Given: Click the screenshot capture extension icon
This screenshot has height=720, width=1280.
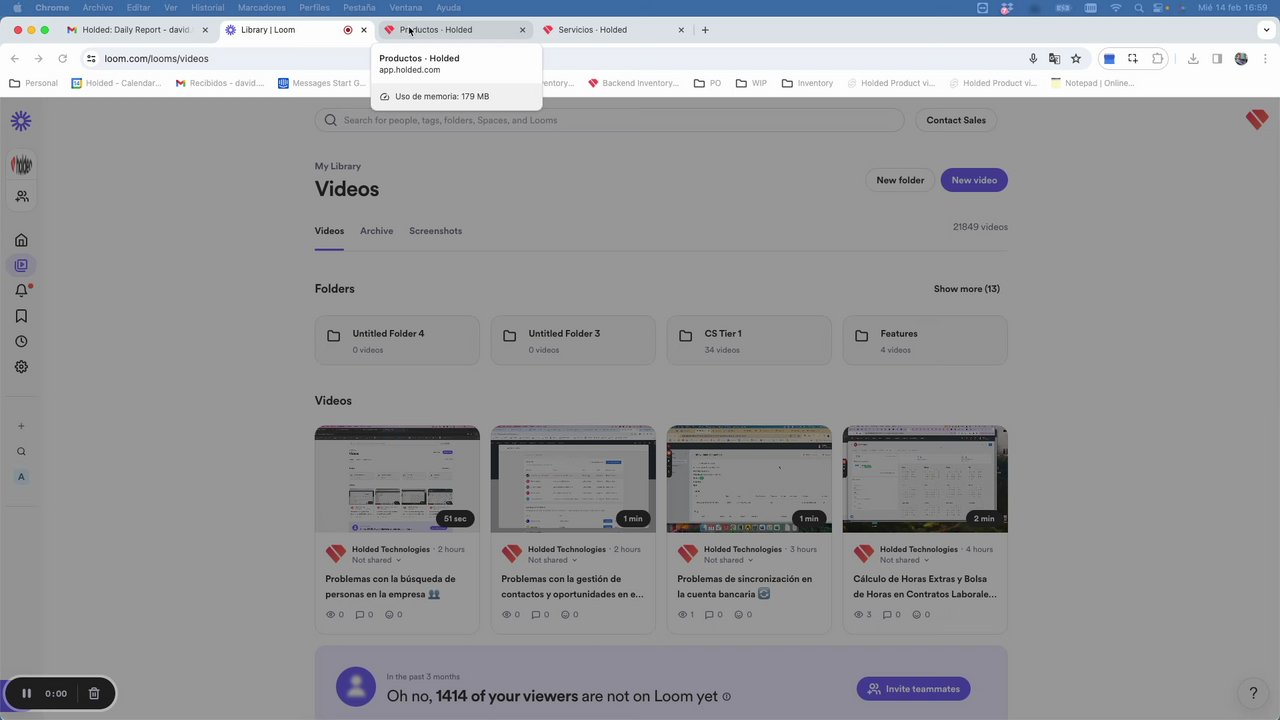Looking at the screenshot, I should (1133, 58).
